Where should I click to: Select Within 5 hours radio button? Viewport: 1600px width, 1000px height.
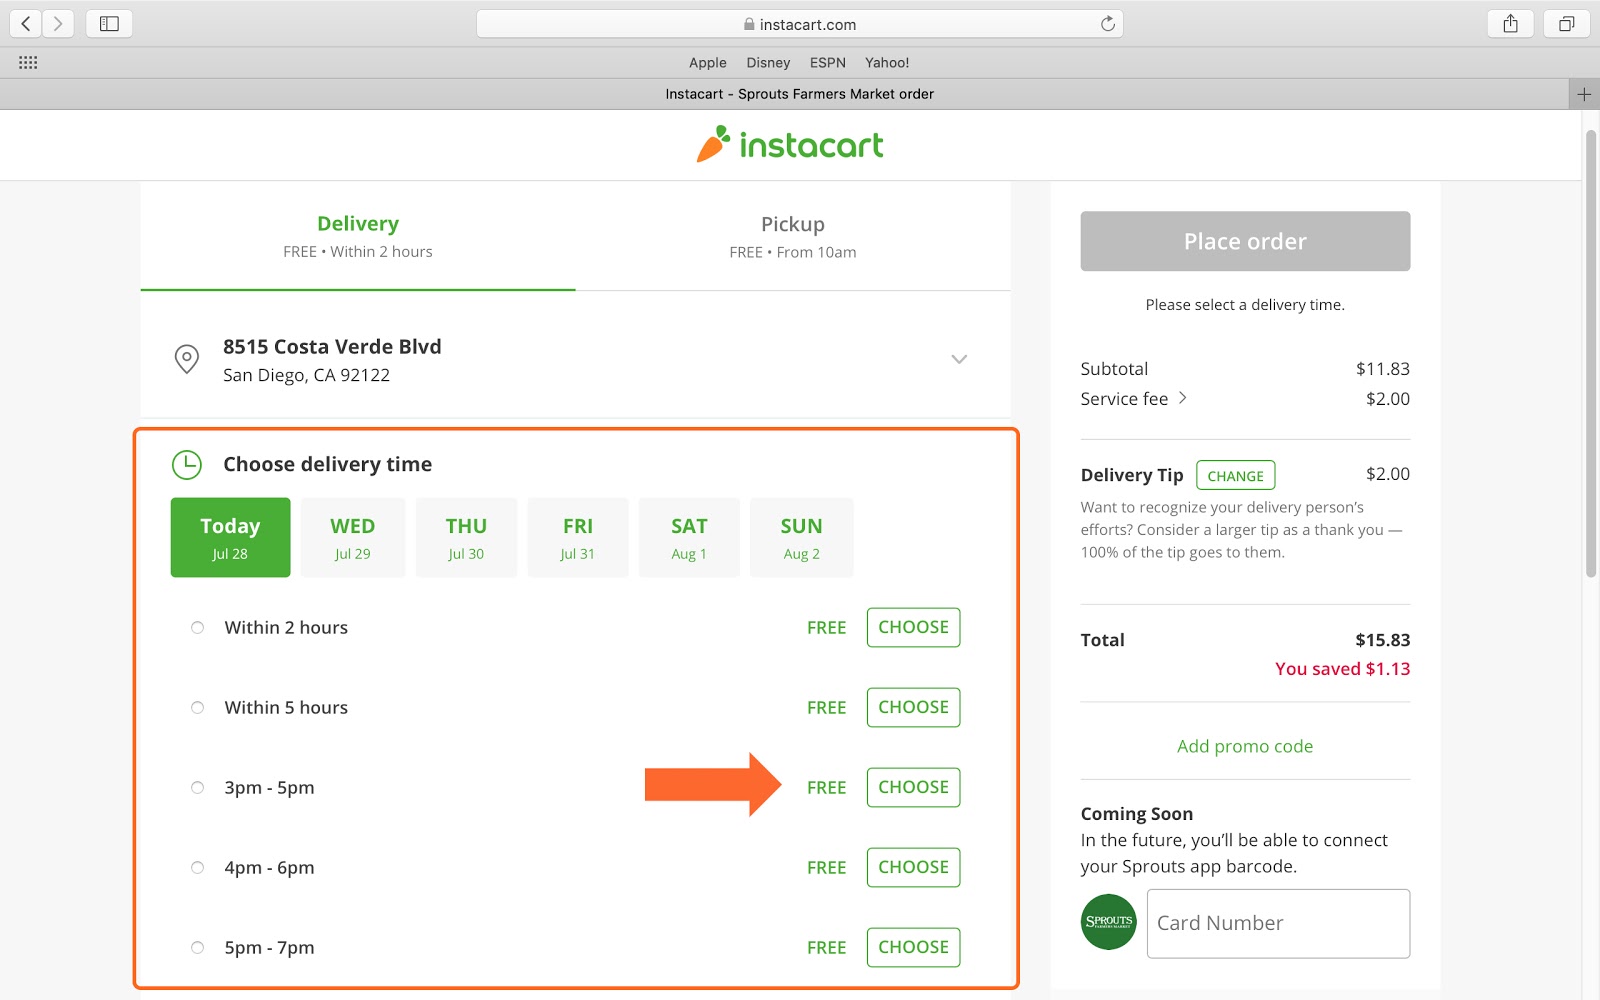tap(197, 708)
